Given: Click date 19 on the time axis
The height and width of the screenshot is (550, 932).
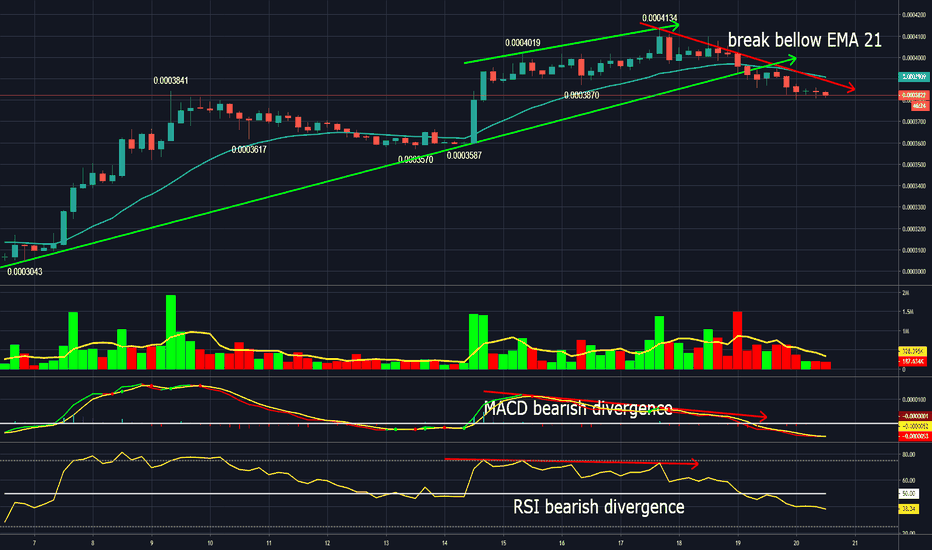Looking at the screenshot, I should click(738, 543).
